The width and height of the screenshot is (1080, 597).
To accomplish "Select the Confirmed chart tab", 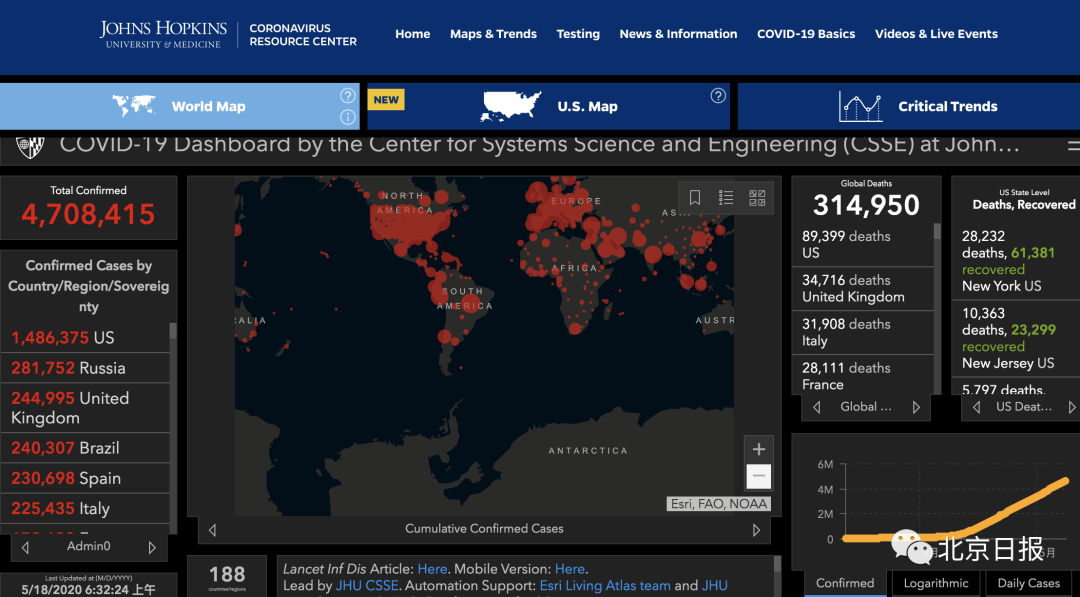I will [845, 583].
